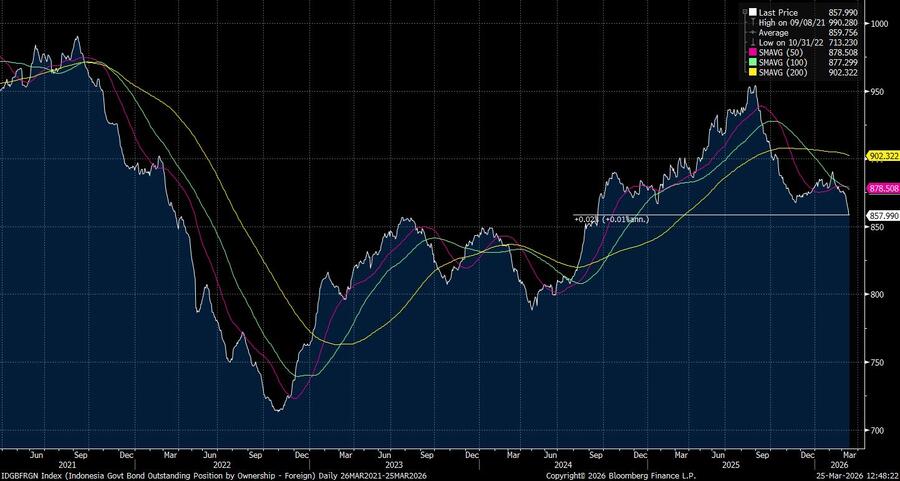Click the yellow 902.322 axis price tag

[884, 156]
